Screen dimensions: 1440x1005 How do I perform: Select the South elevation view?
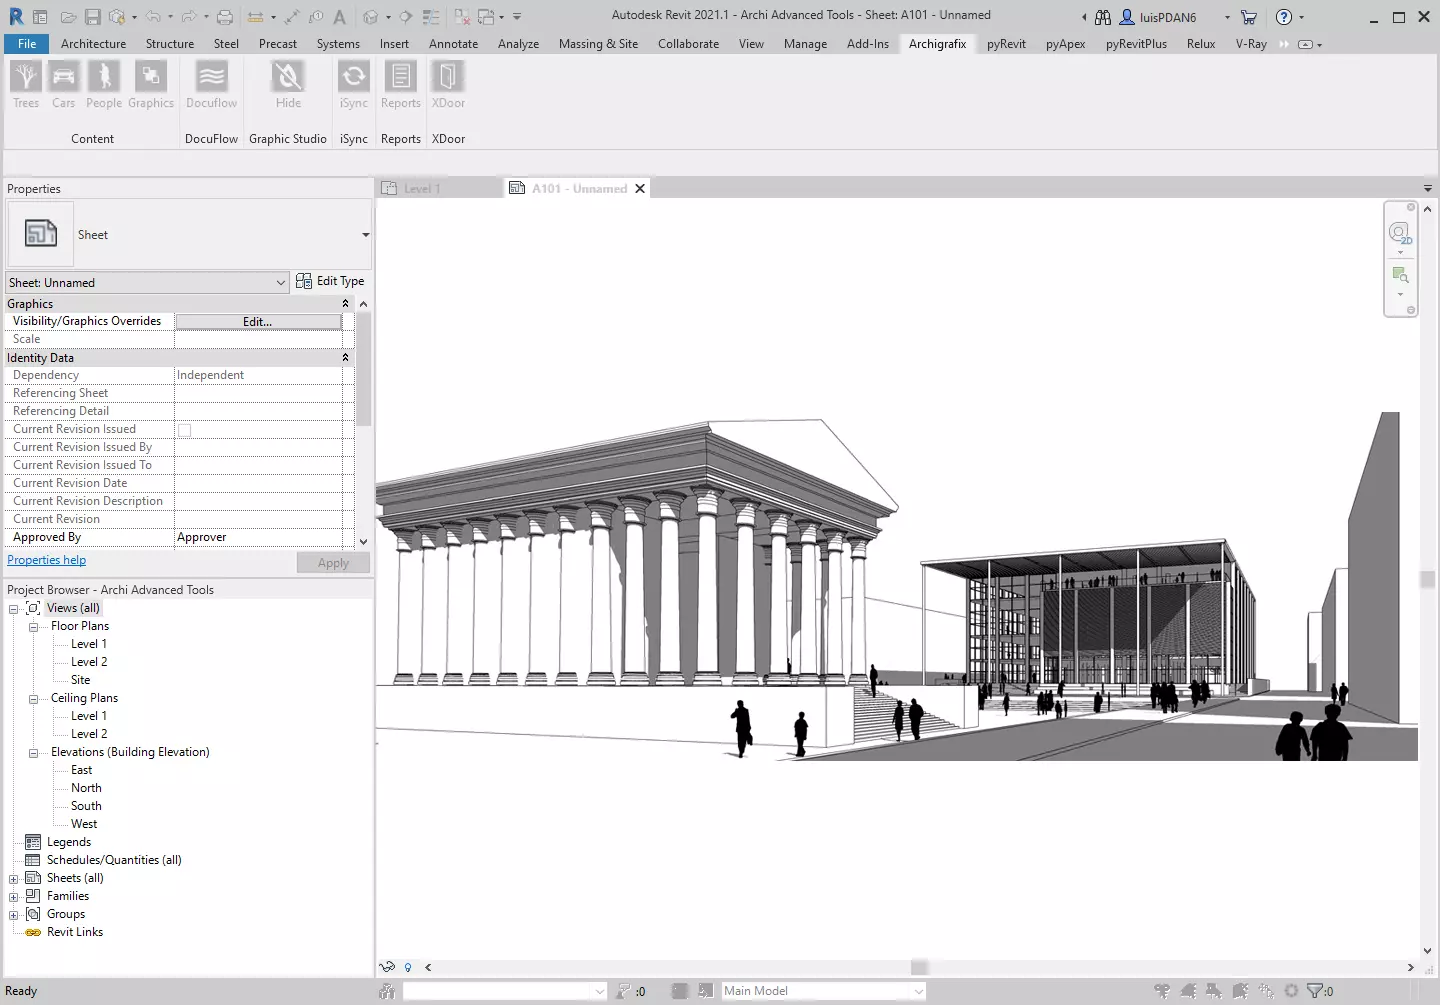coord(86,806)
